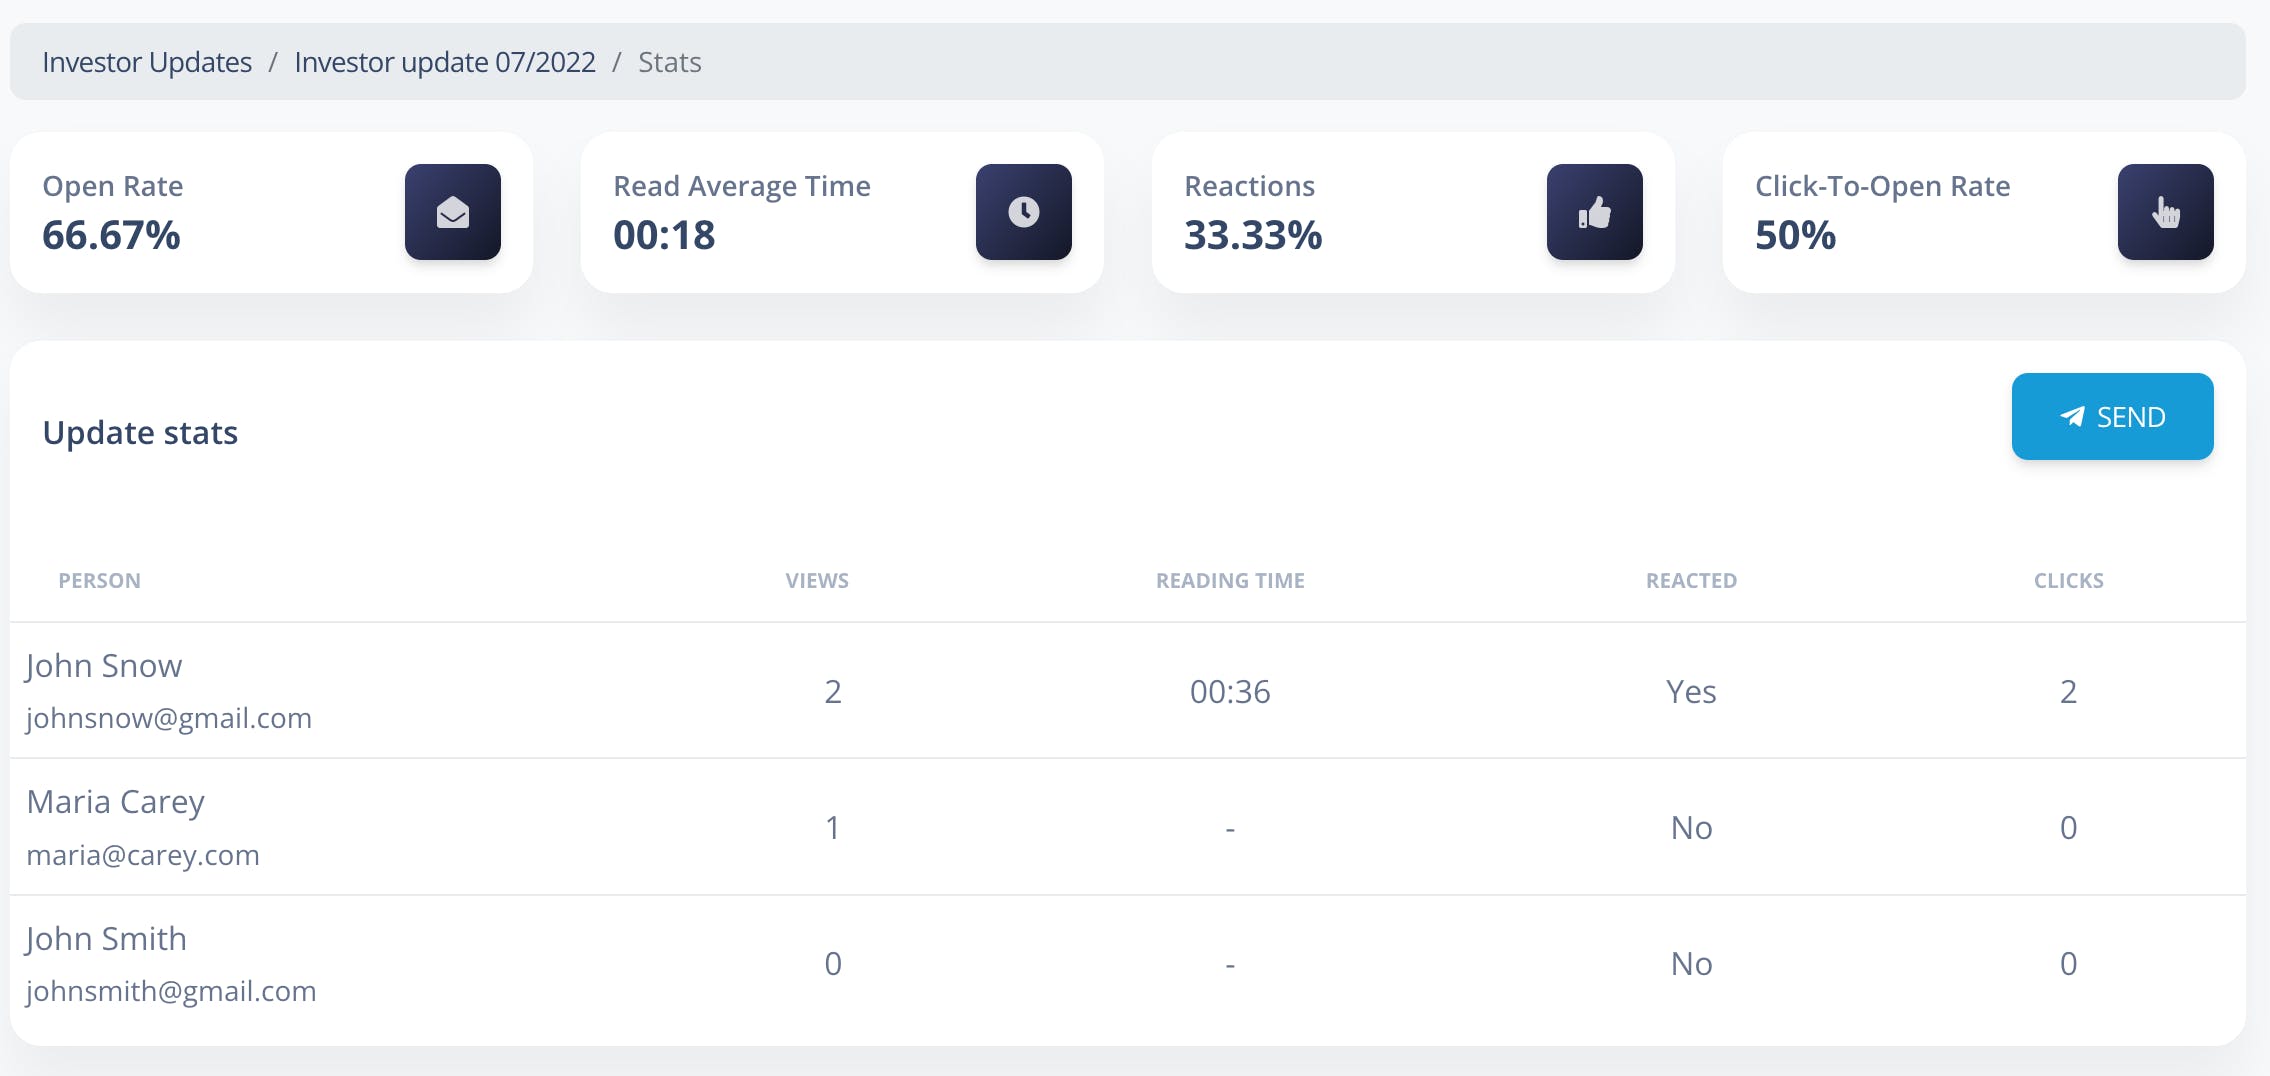Click the clock icon for Read Average Time

[x=1023, y=212]
